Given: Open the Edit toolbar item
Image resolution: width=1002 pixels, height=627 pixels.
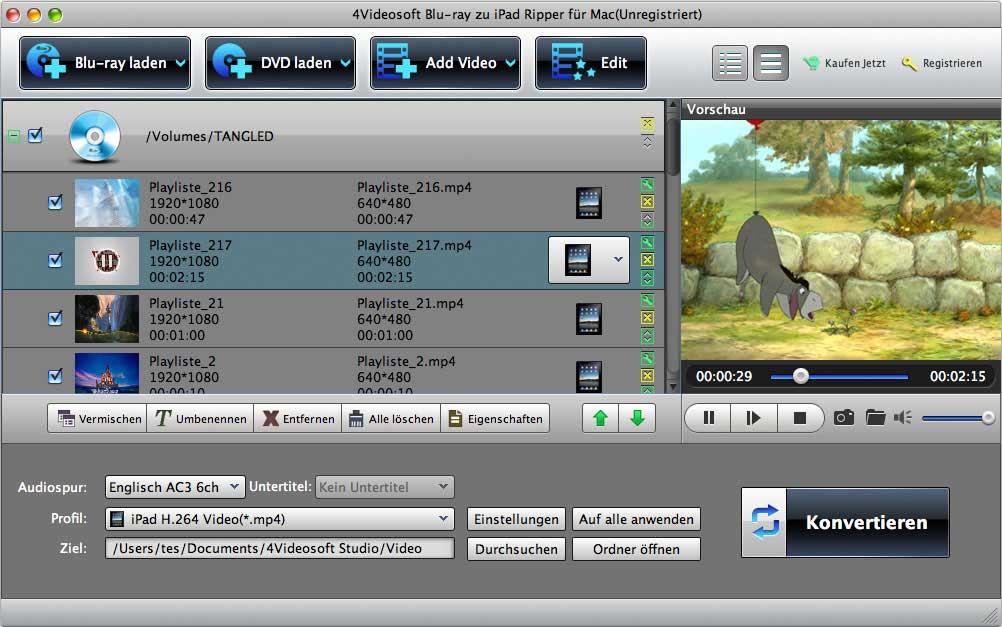Looking at the screenshot, I should 590,63.
